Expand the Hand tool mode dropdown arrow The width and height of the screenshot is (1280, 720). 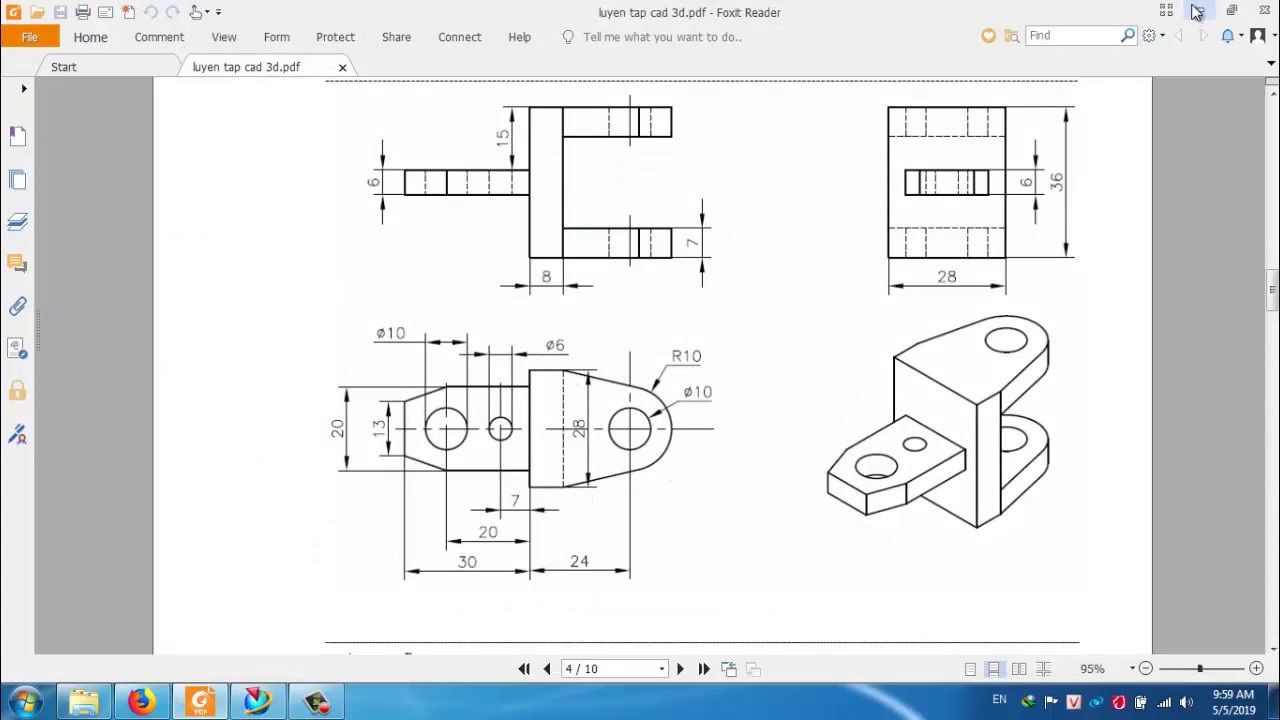[207, 12]
